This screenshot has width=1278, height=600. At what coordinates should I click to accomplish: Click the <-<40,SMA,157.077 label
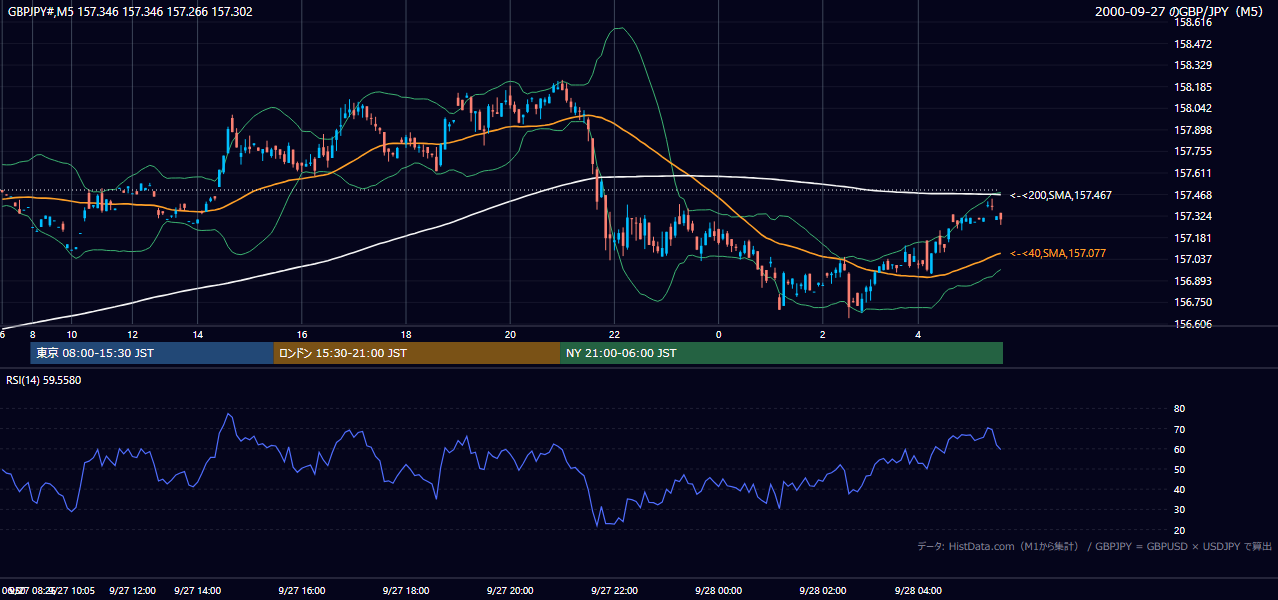(x=1058, y=254)
